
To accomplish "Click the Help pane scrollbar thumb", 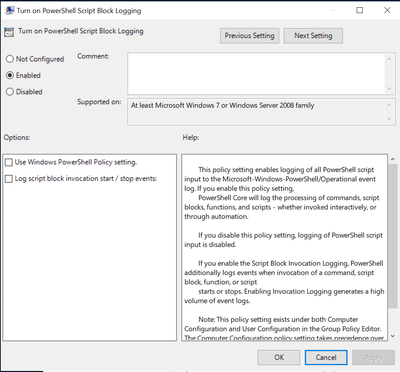I will pos(393,236).
